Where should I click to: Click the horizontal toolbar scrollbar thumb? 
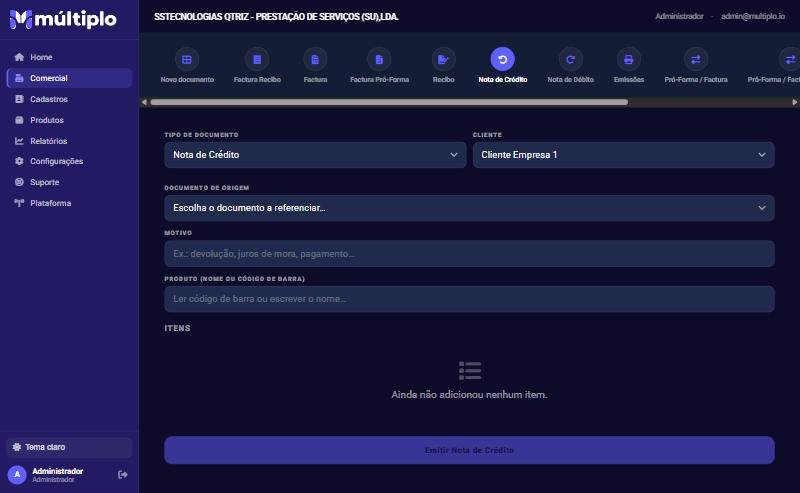389,102
